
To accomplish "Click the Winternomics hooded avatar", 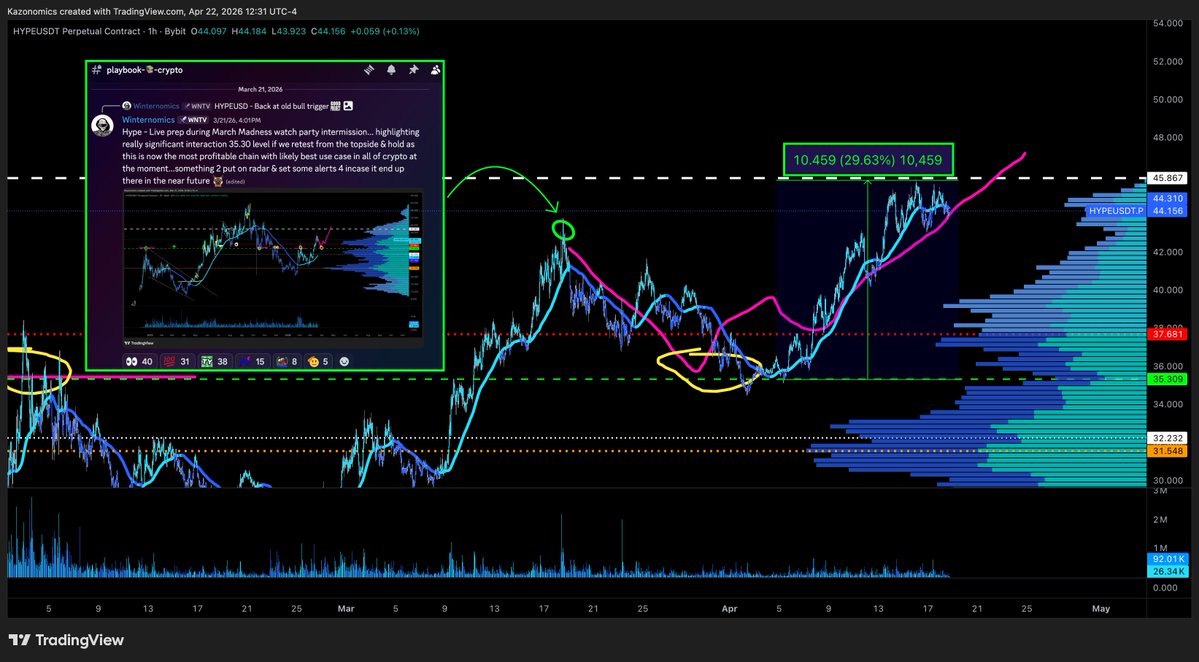I will click(102, 125).
